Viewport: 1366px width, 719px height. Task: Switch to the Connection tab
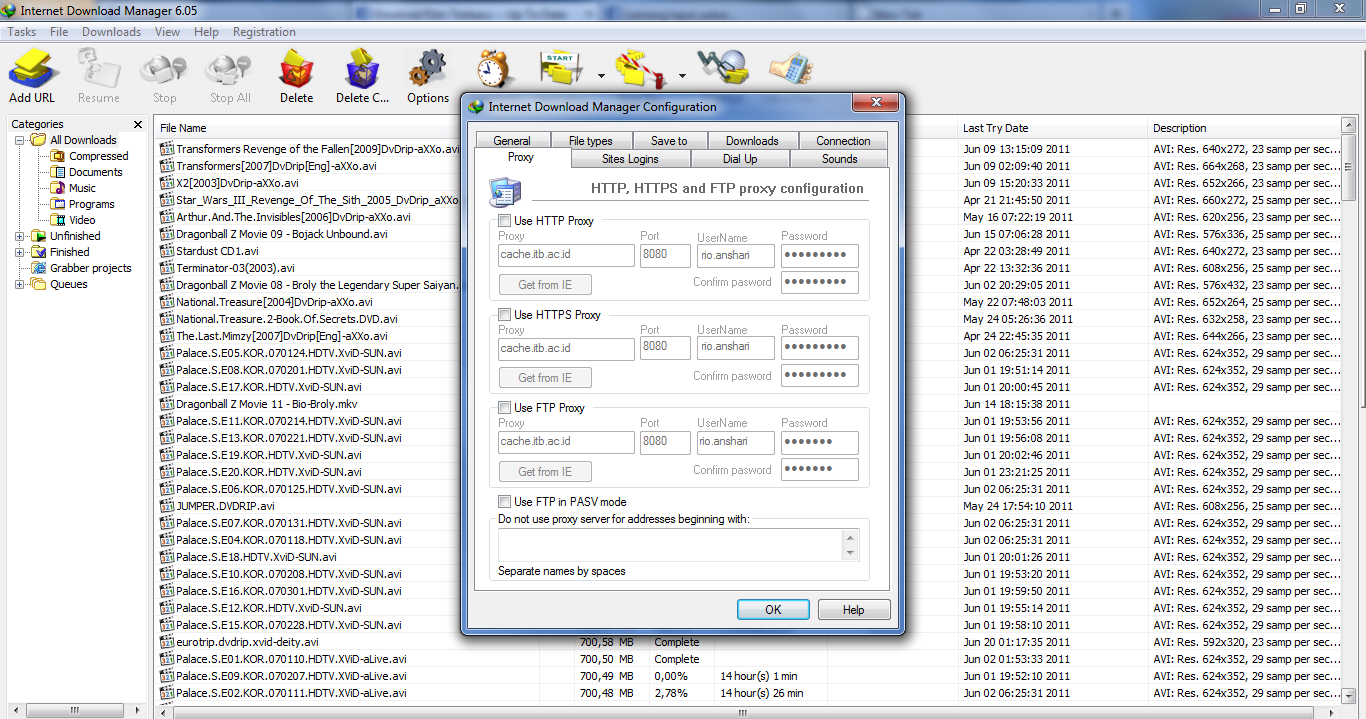pyautogui.click(x=843, y=141)
